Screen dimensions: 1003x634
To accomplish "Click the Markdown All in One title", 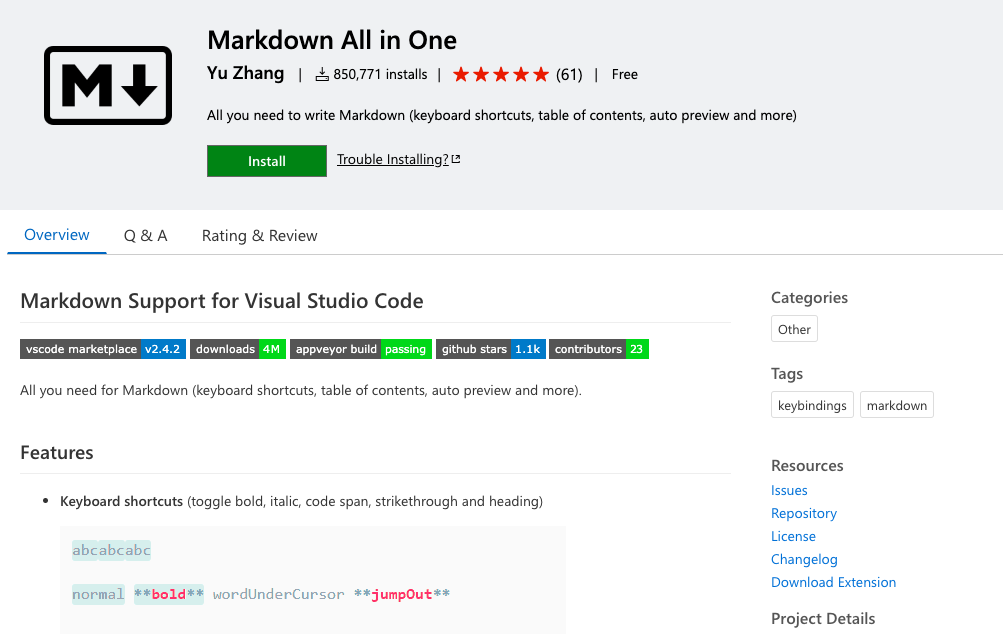I will [x=332, y=40].
